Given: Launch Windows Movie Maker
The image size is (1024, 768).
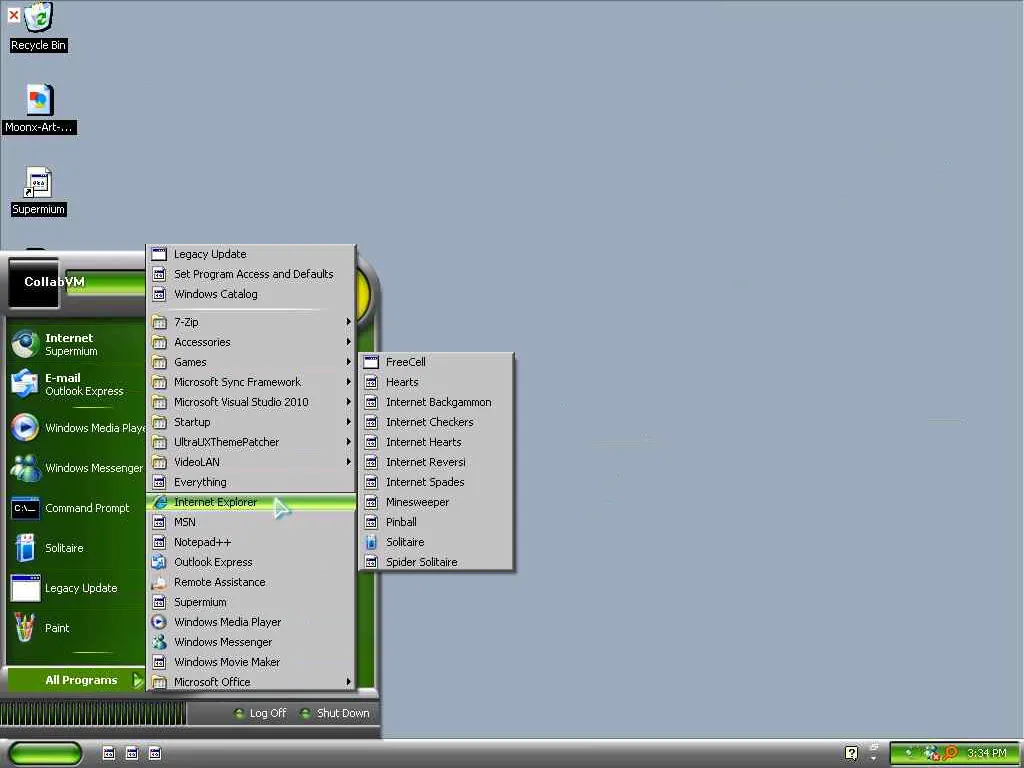Looking at the screenshot, I should click(251, 662).
